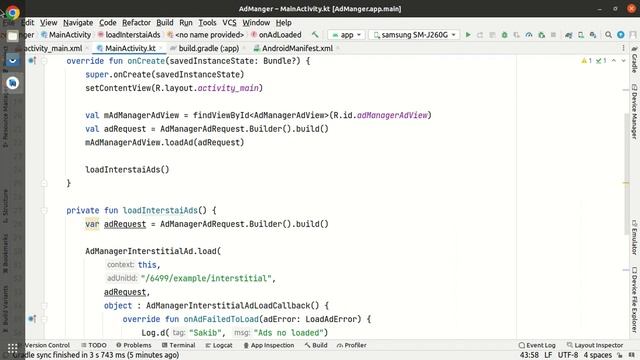
Task: Open the Device Manager icon in the toolbar
Action: pyautogui.click(x=581, y=35)
